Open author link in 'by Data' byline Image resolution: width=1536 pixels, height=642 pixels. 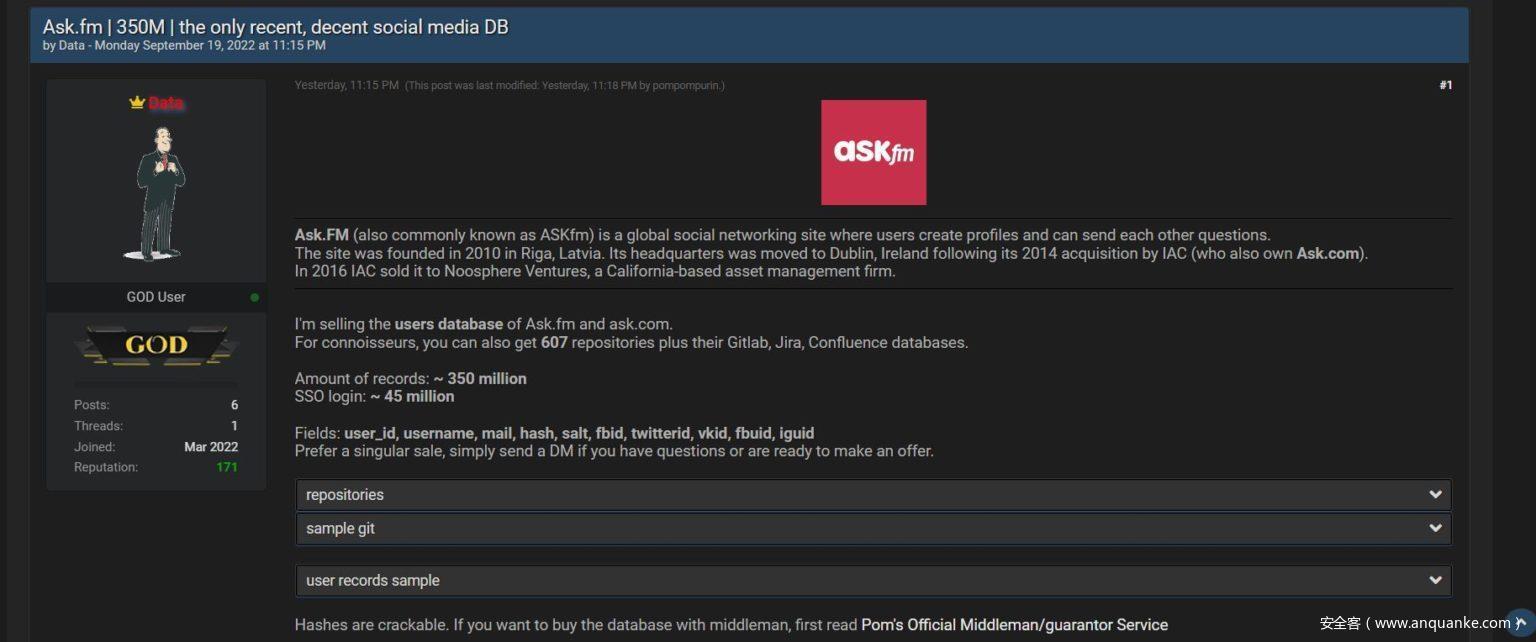tap(71, 46)
